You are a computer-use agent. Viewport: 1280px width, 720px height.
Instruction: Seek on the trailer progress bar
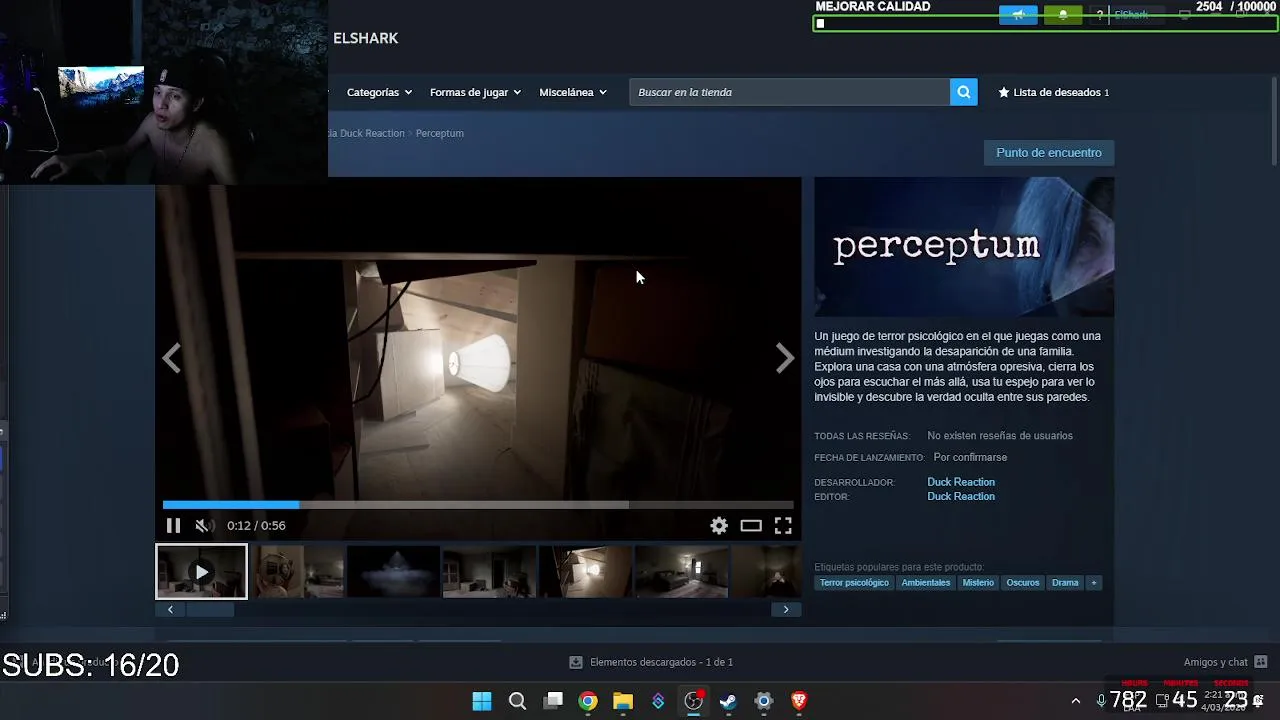[478, 505]
